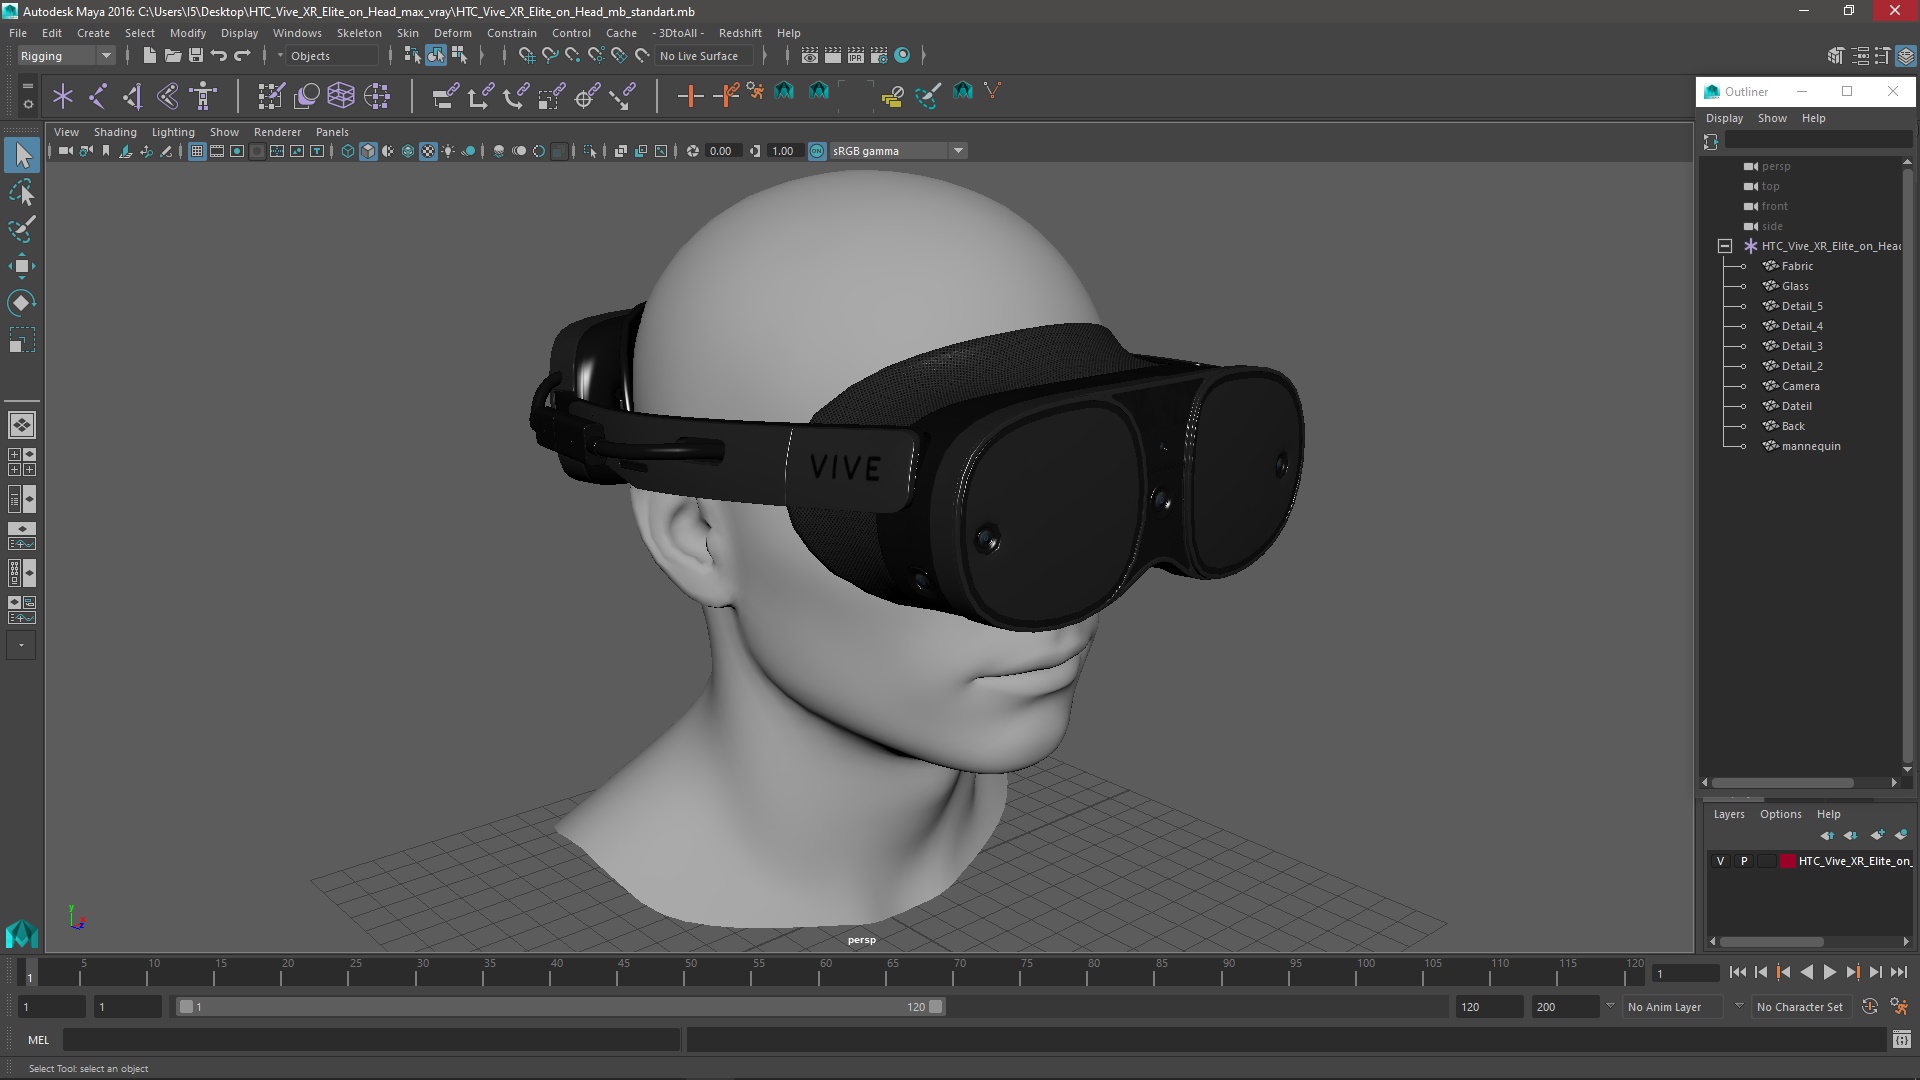The height and width of the screenshot is (1080, 1920).
Task: Step to next key
Action: tap(1852, 972)
